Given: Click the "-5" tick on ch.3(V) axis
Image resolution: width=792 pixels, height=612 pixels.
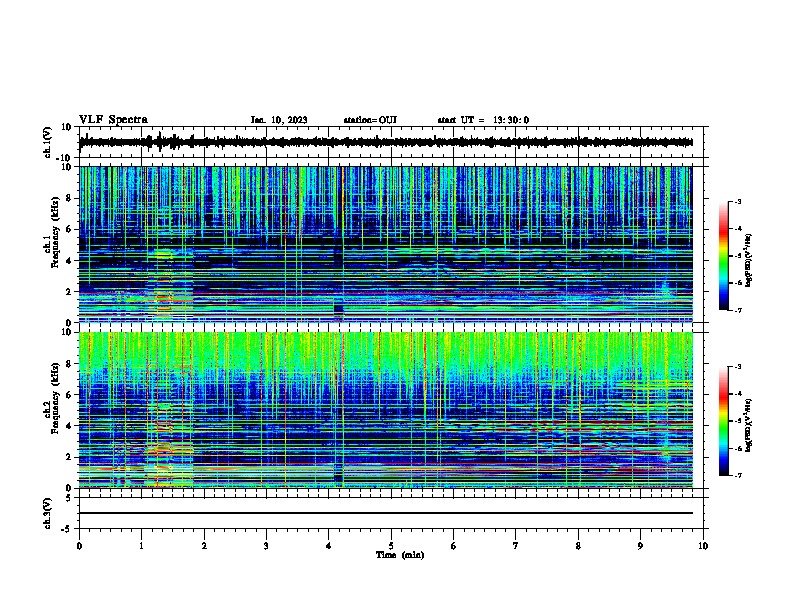Looking at the screenshot, I should click(x=67, y=529).
